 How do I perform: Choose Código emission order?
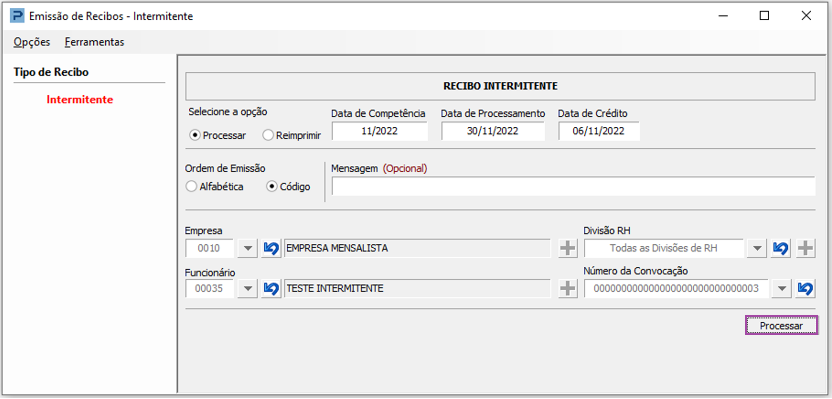point(272,187)
